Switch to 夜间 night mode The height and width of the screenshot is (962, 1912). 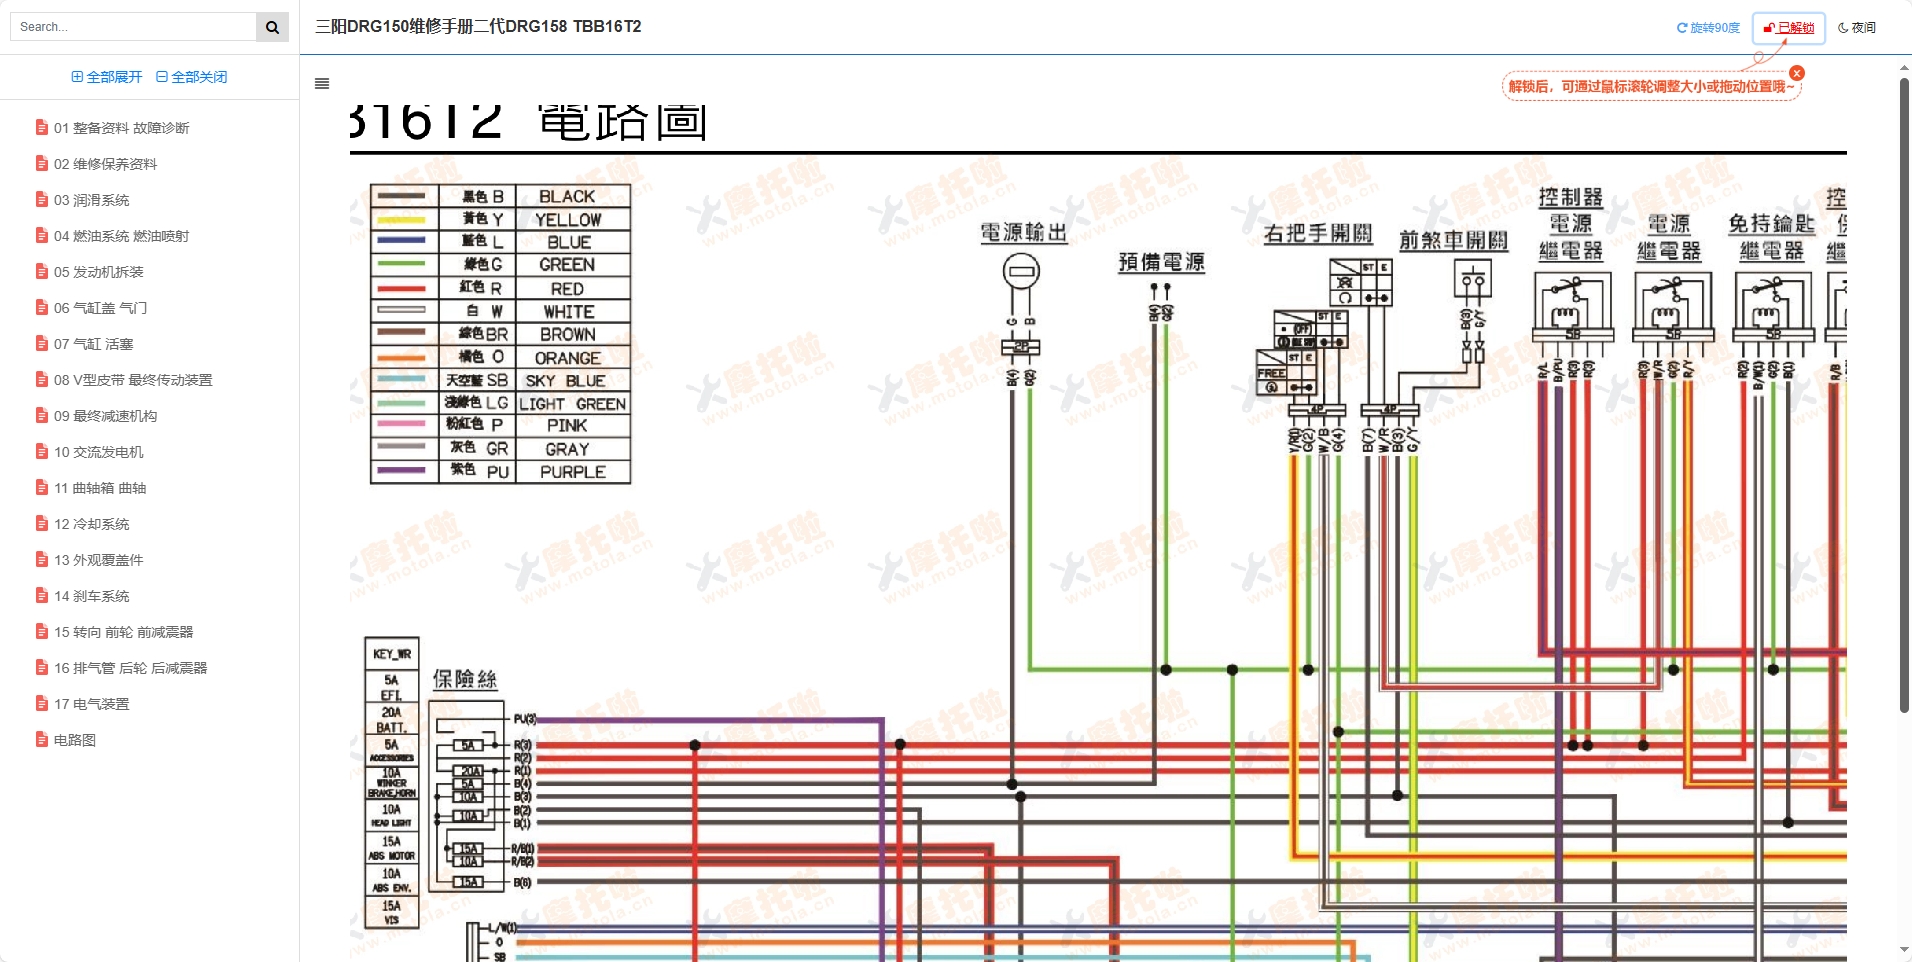[x=1857, y=28]
